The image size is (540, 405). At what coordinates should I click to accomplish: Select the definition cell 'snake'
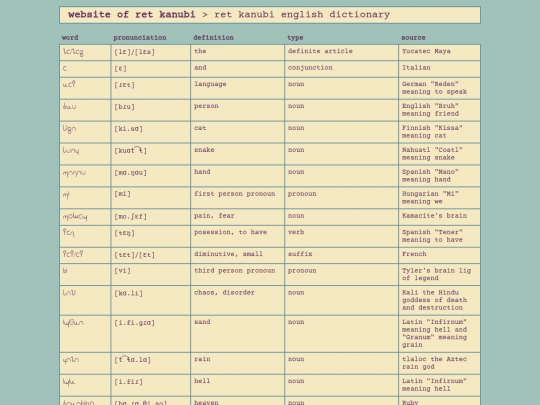(x=238, y=154)
